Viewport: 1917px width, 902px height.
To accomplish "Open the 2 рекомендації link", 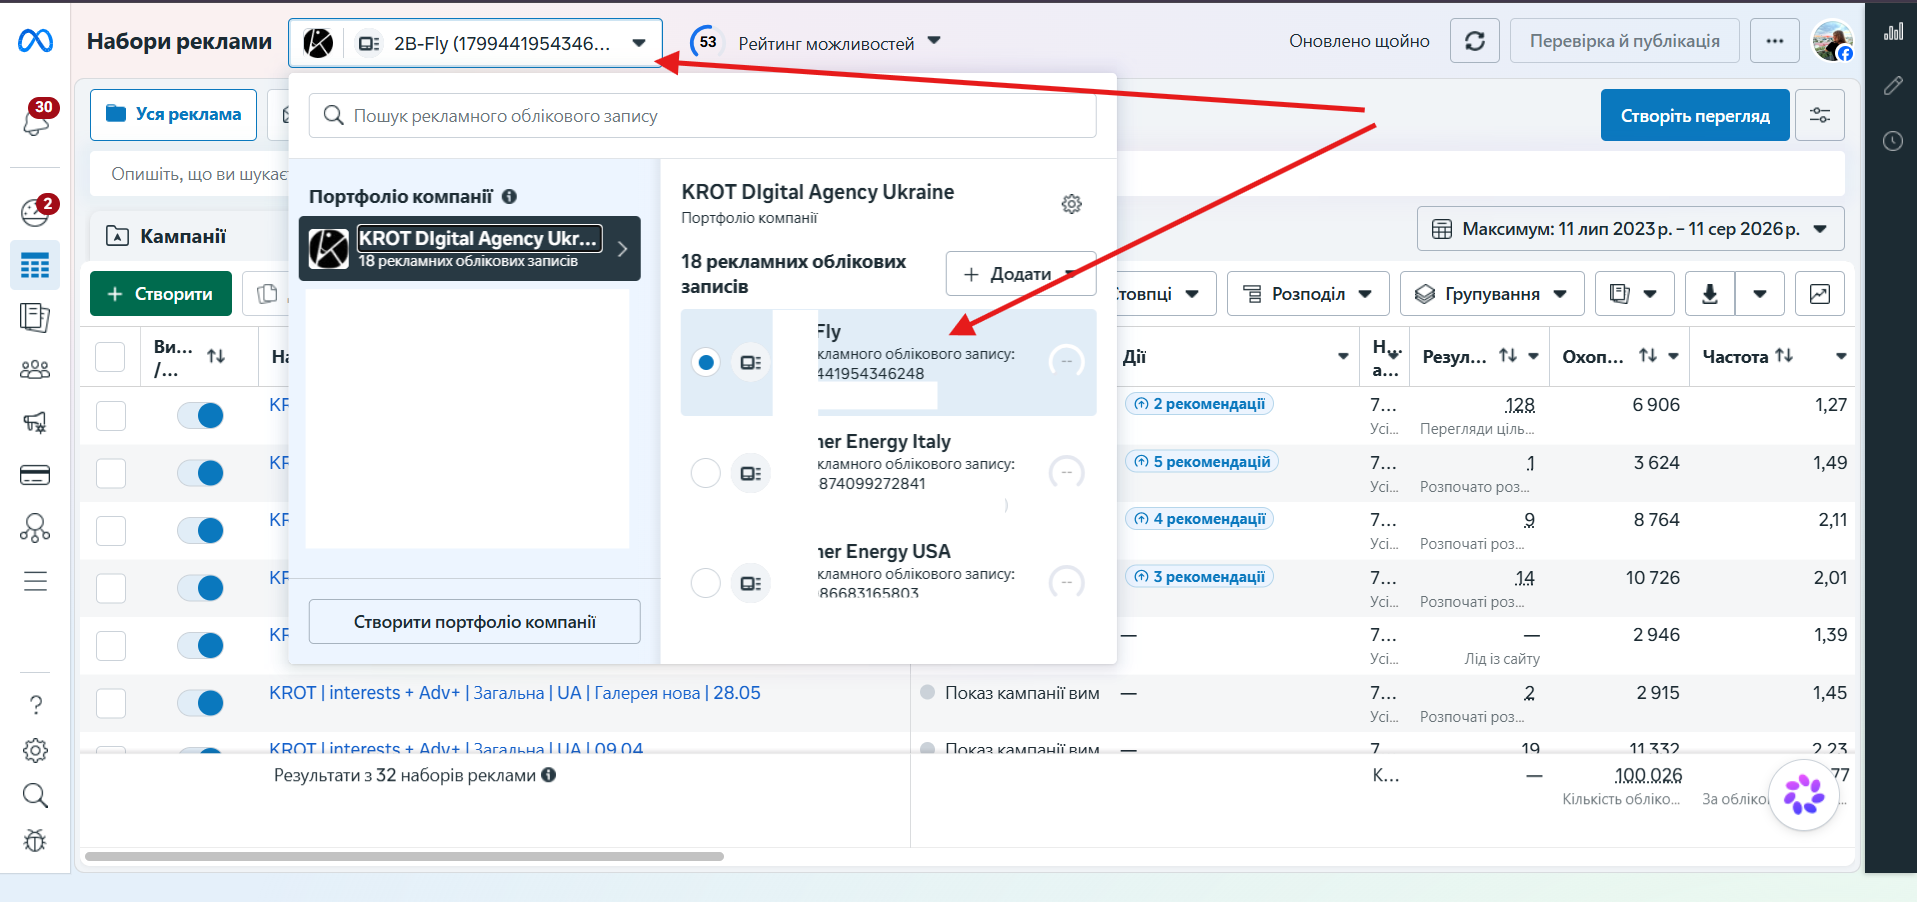I will pyautogui.click(x=1199, y=404).
